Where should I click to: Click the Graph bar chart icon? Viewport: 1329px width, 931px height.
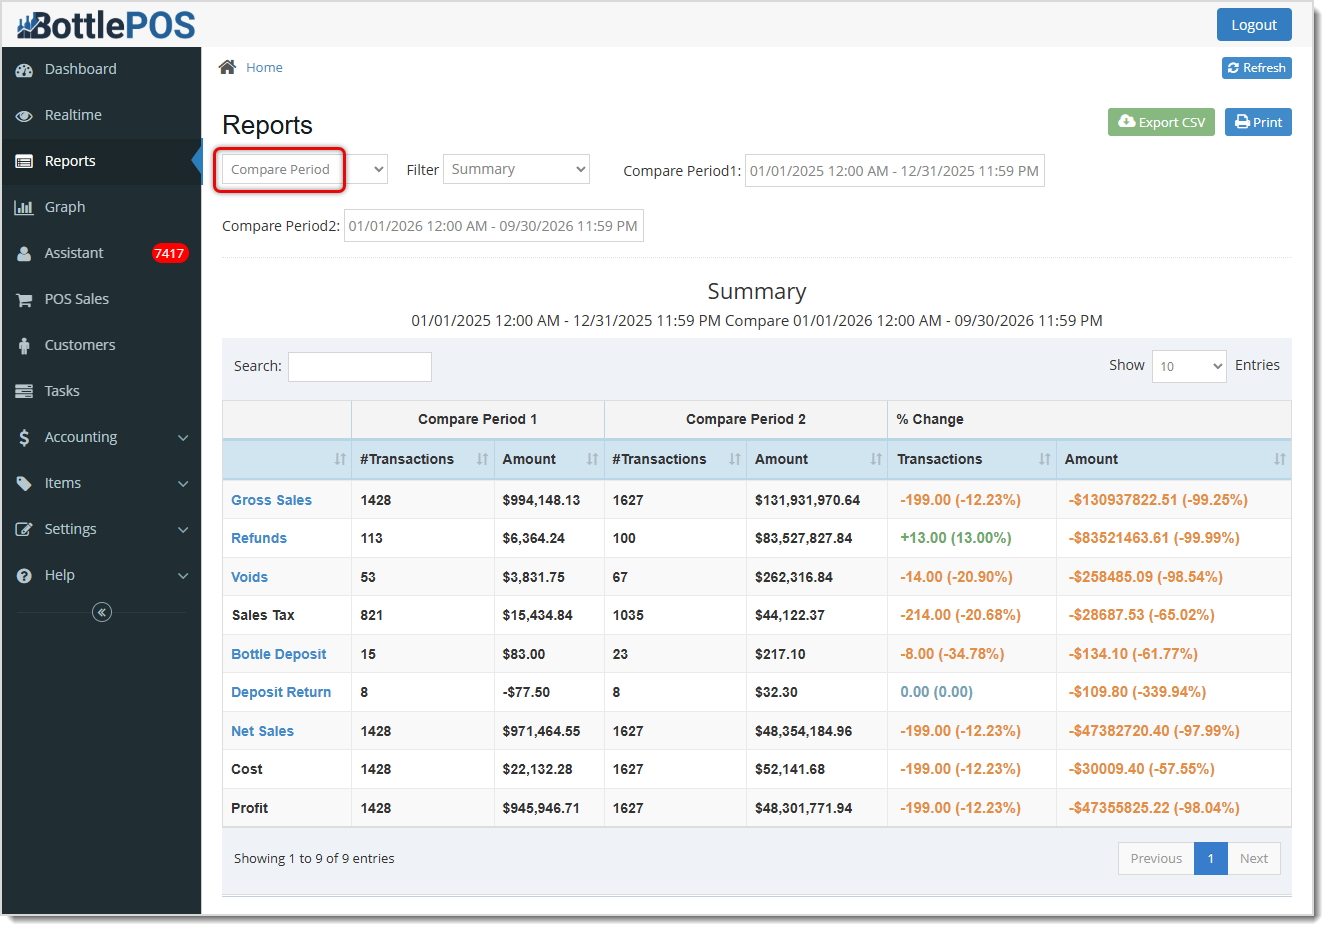(24, 208)
